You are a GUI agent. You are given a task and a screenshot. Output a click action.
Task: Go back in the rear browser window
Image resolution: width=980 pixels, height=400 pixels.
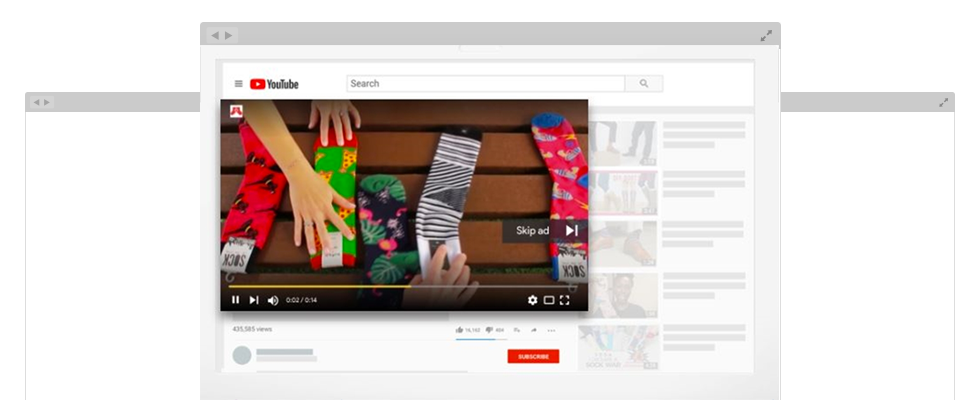[x=36, y=102]
